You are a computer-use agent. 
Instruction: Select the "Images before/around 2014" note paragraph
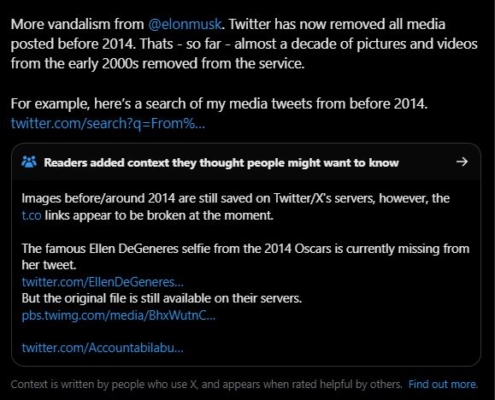pyautogui.click(x=236, y=207)
